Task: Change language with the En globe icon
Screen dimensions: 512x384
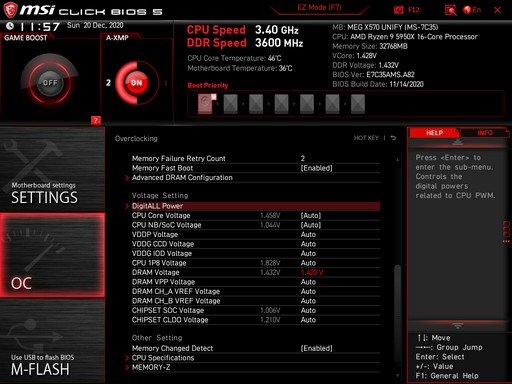Action: pos(472,10)
